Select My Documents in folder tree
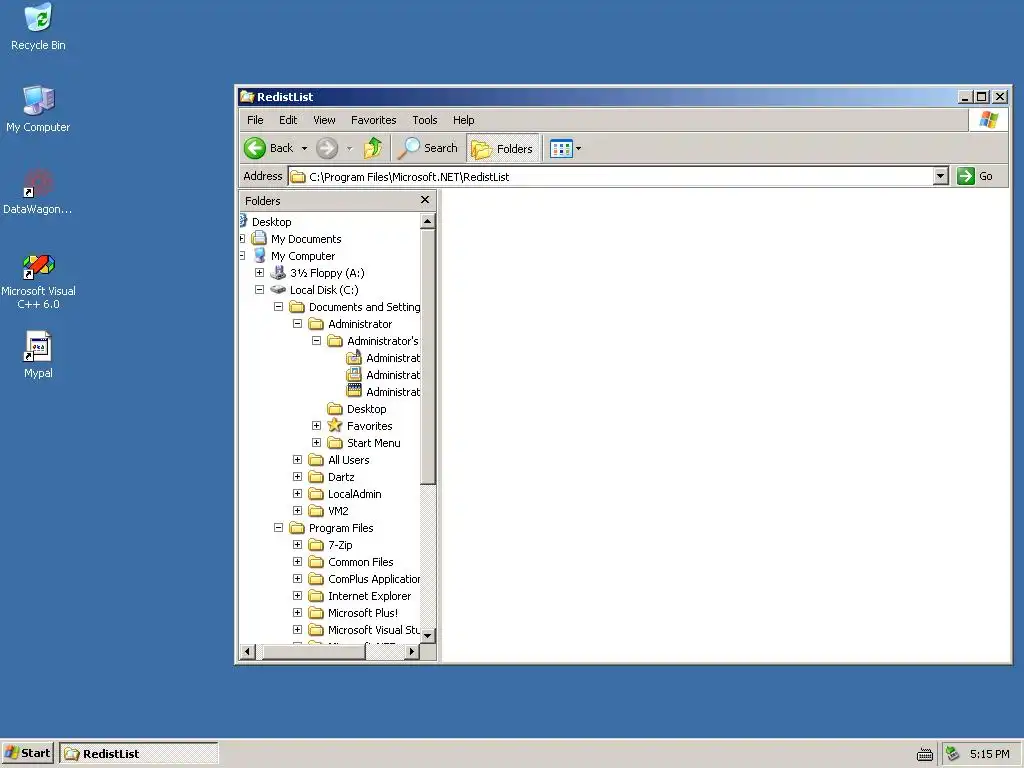The image size is (1024, 768). coord(306,239)
